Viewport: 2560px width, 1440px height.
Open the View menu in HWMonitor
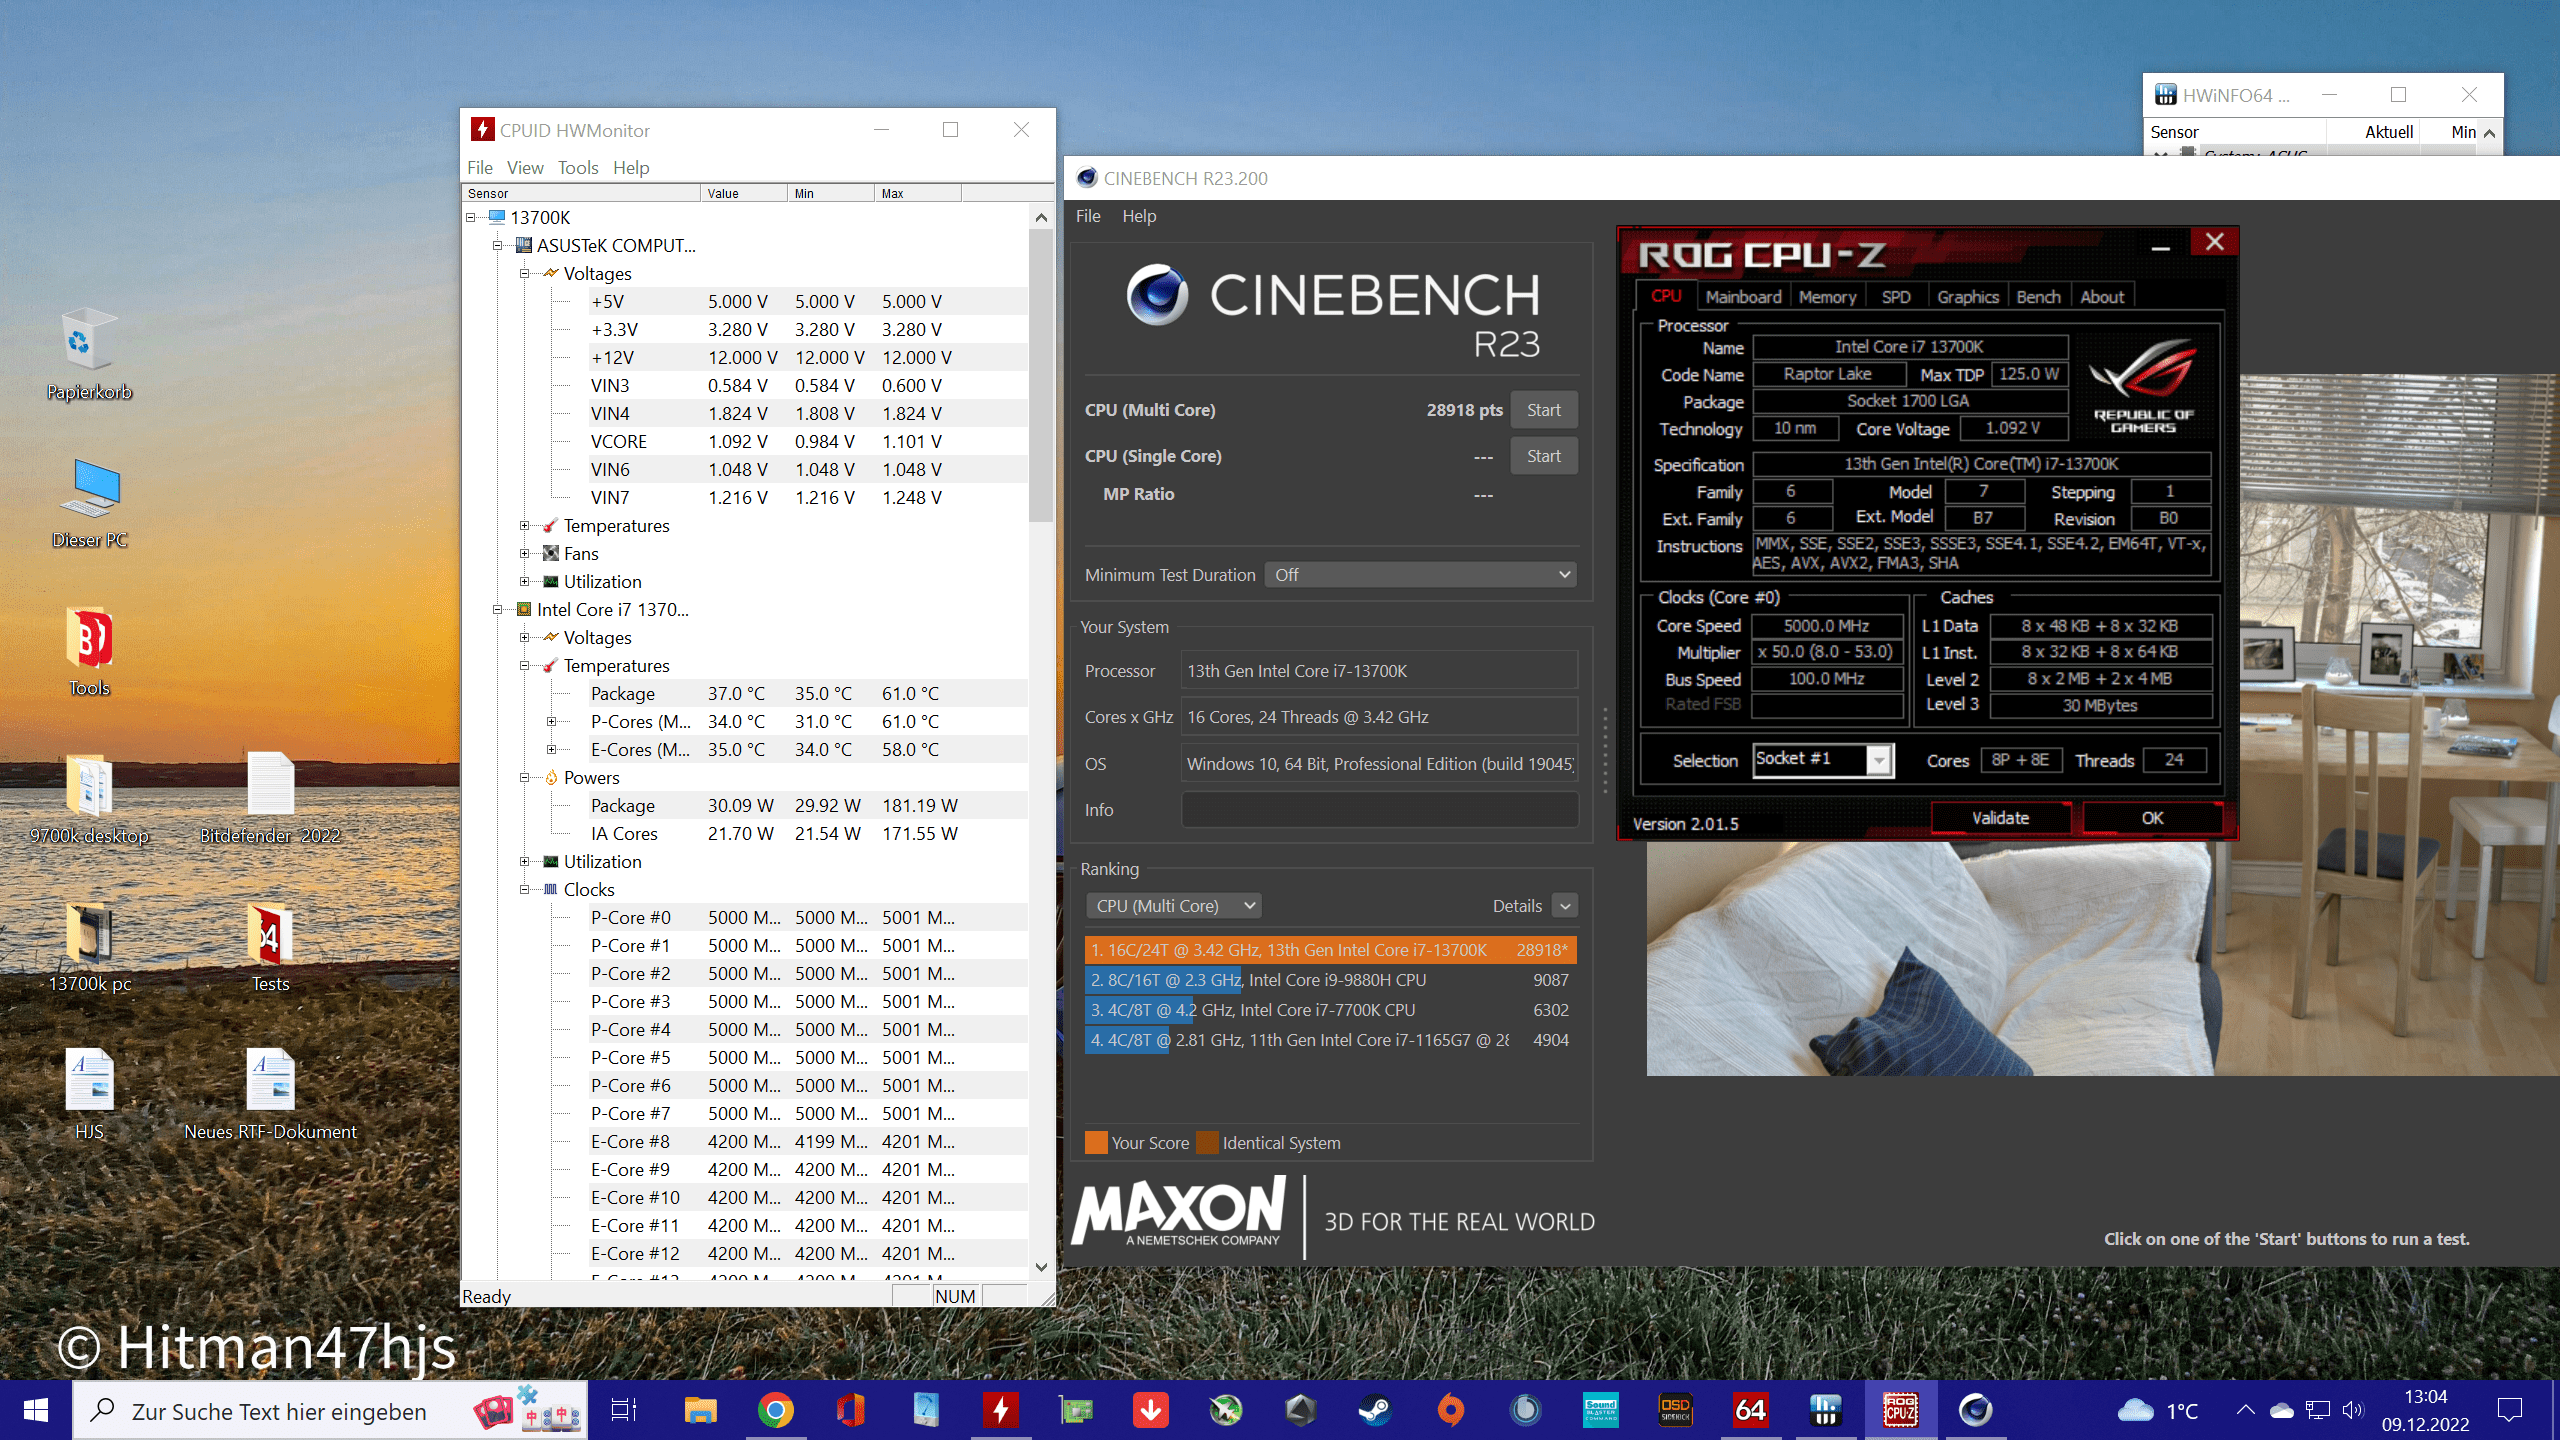[x=525, y=167]
